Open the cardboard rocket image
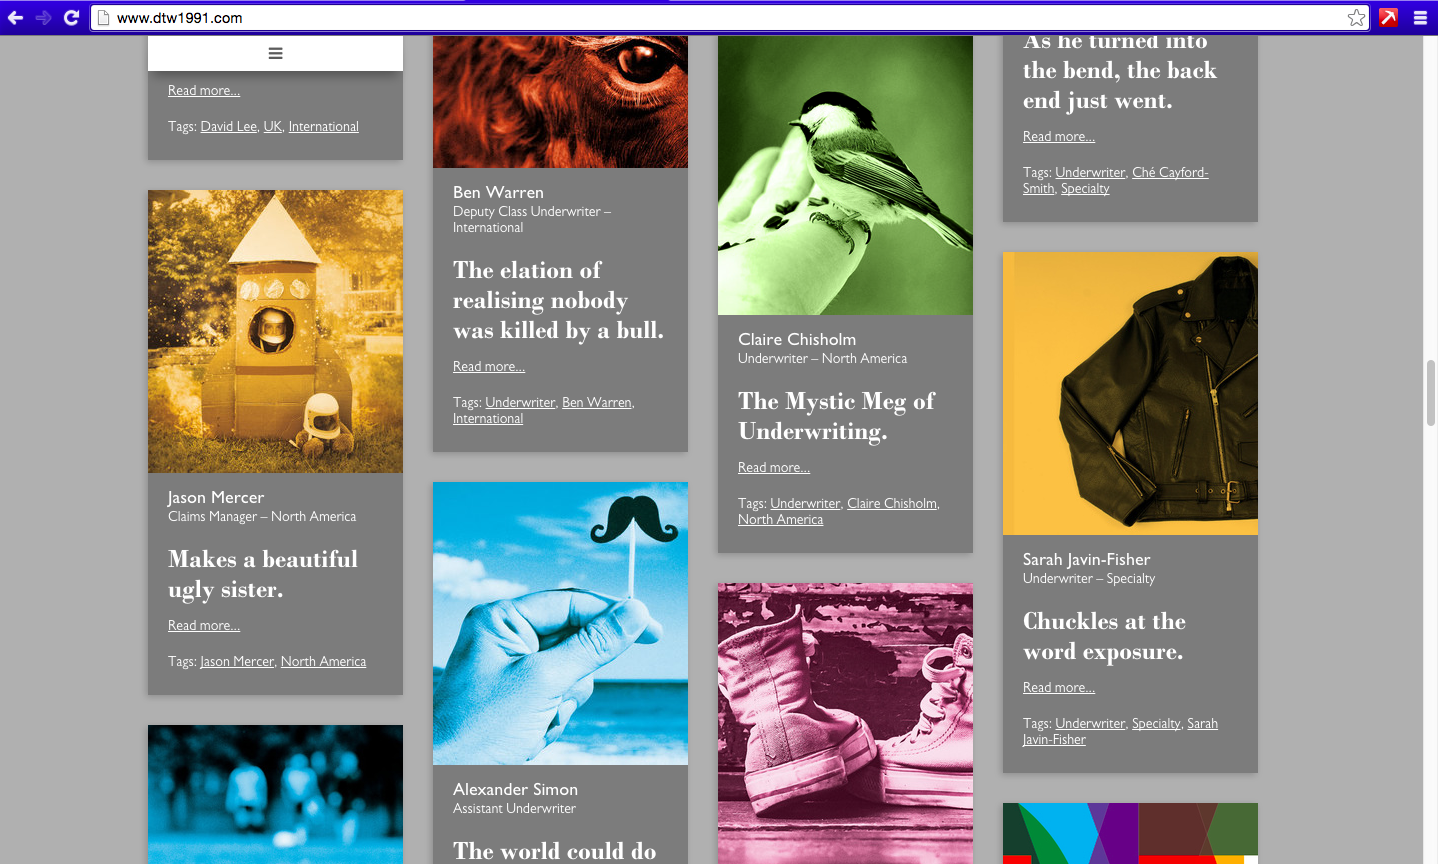Screen dimensions: 1438x864 click(x=276, y=332)
